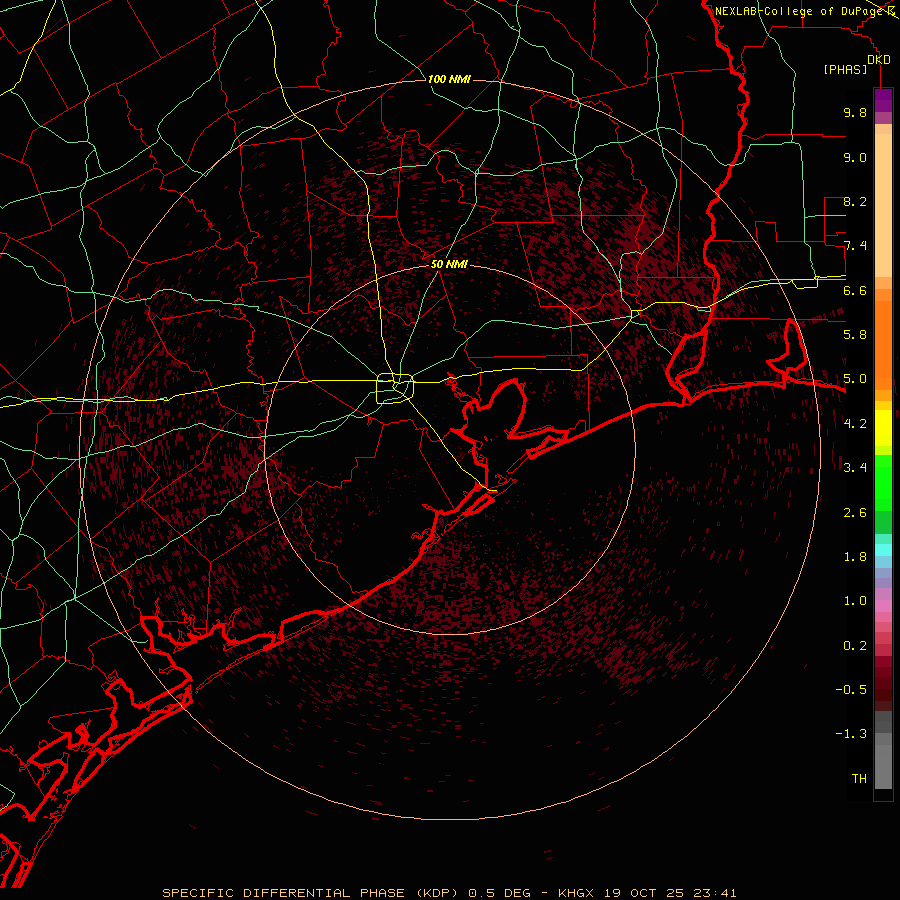
Task: Click the 6.6 scale value
Action: click(x=855, y=290)
